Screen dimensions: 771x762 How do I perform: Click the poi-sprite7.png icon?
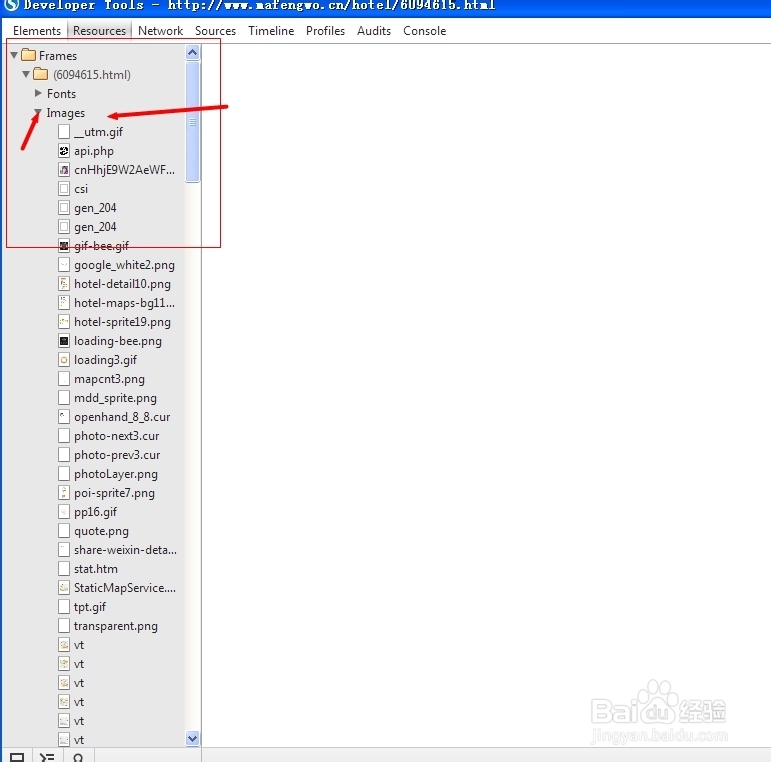[64, 493]
